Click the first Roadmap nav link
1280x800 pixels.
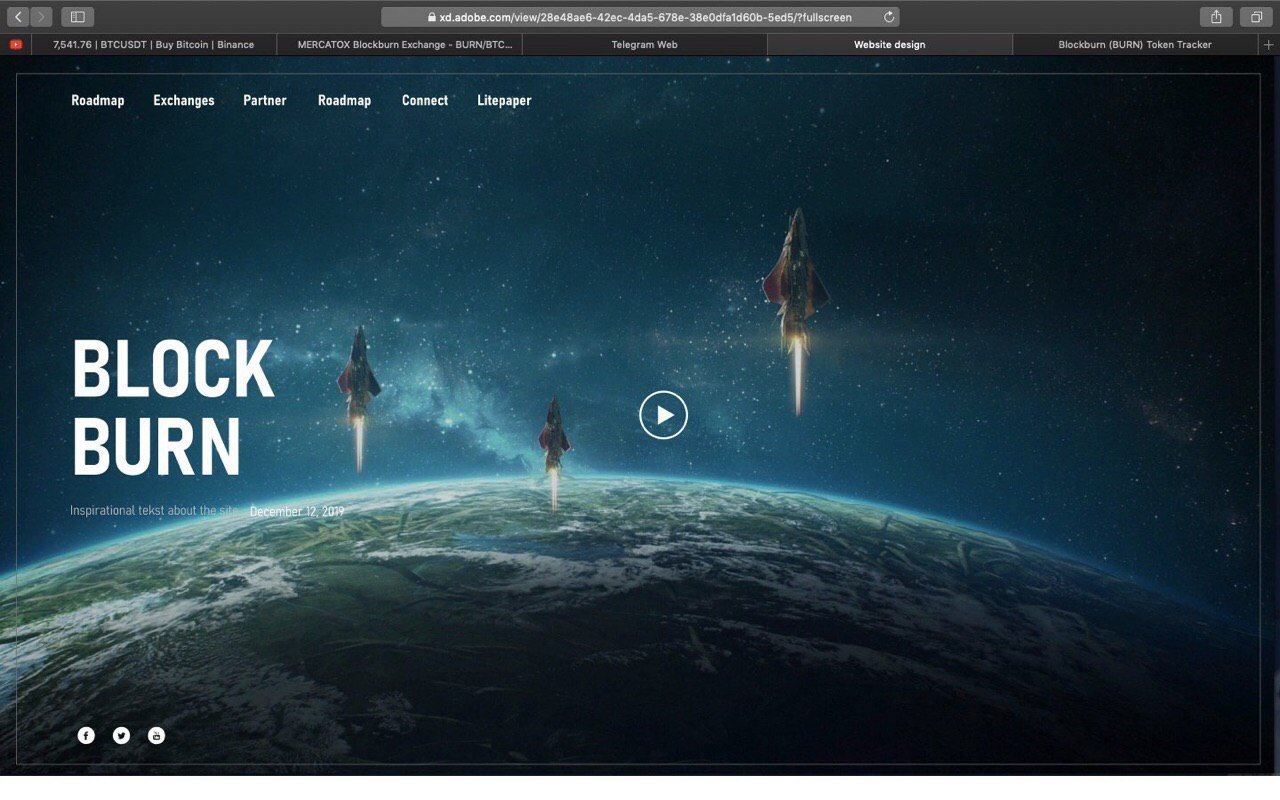[x=98, y=100]
